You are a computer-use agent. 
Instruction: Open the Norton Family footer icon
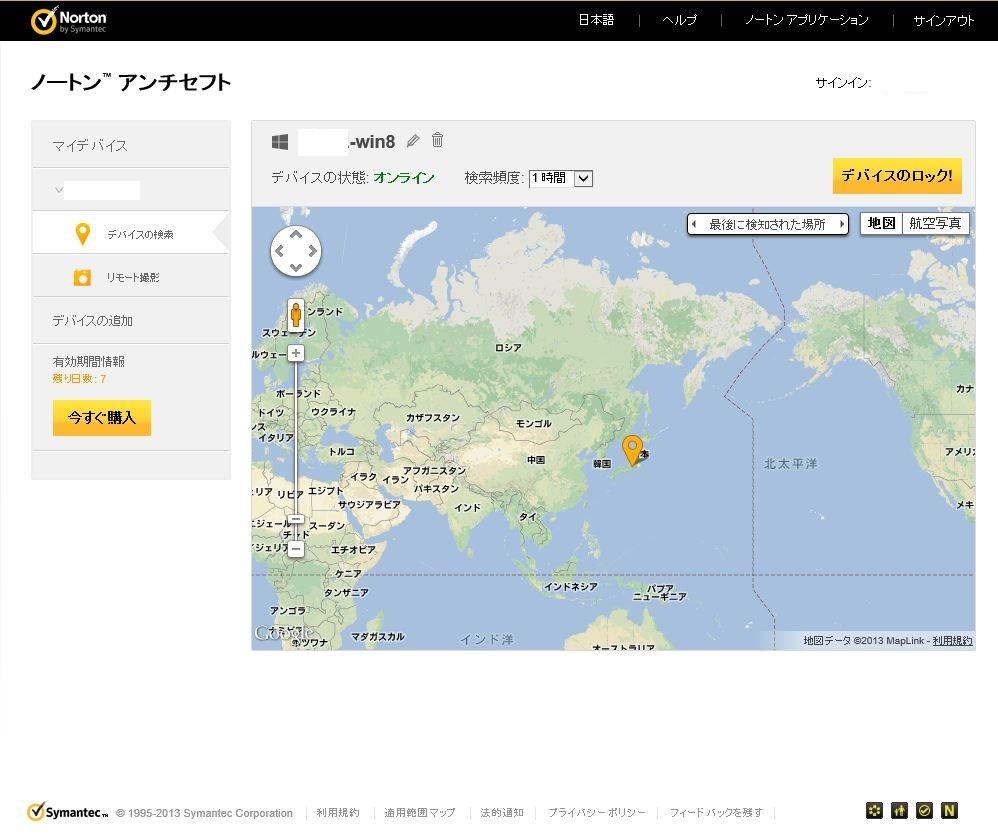tap(899, 810)
